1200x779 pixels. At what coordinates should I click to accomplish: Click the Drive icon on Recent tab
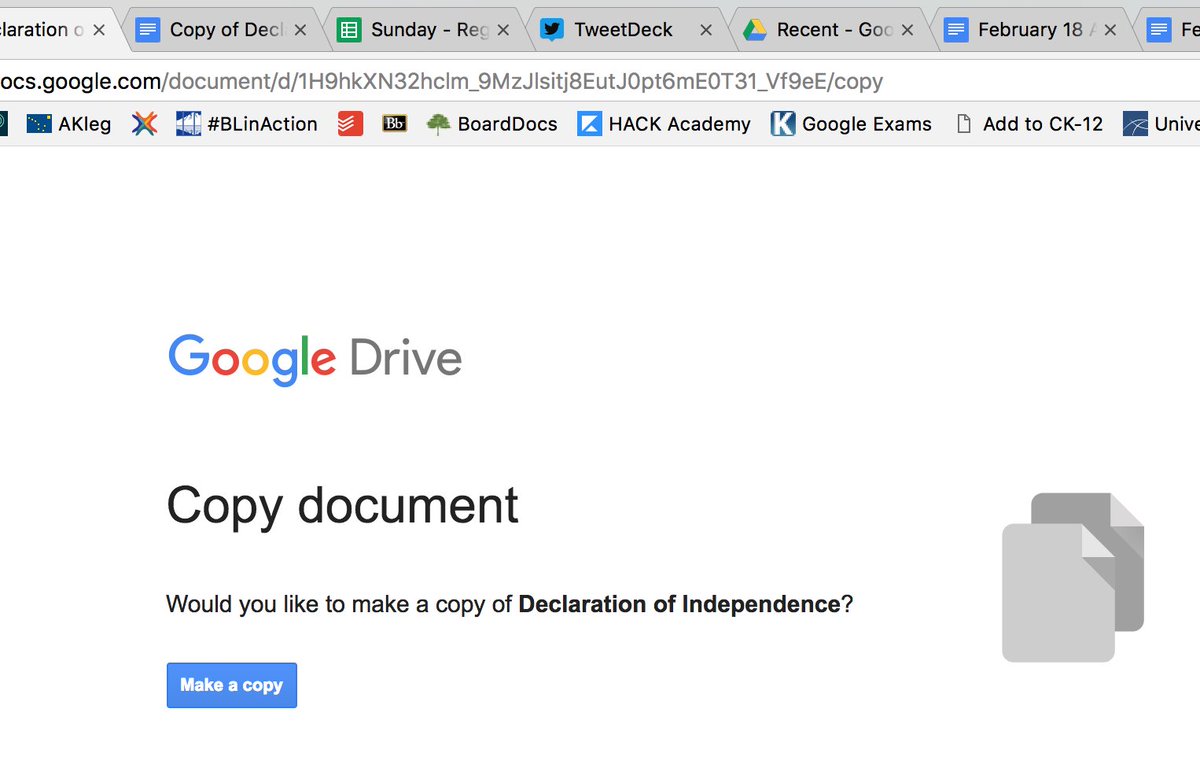point(755,30)
